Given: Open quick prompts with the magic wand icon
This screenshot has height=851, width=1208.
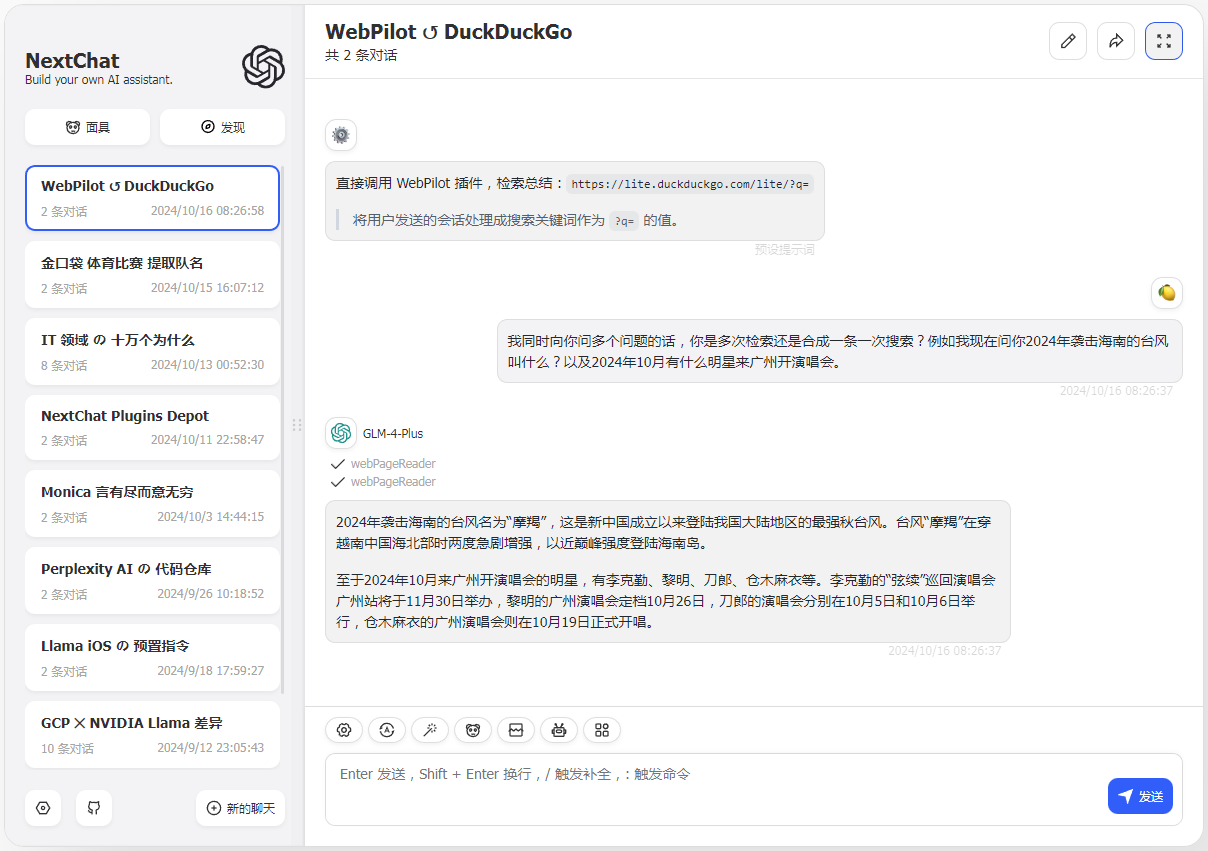Looking at the screenshot, I should point(430,730).
